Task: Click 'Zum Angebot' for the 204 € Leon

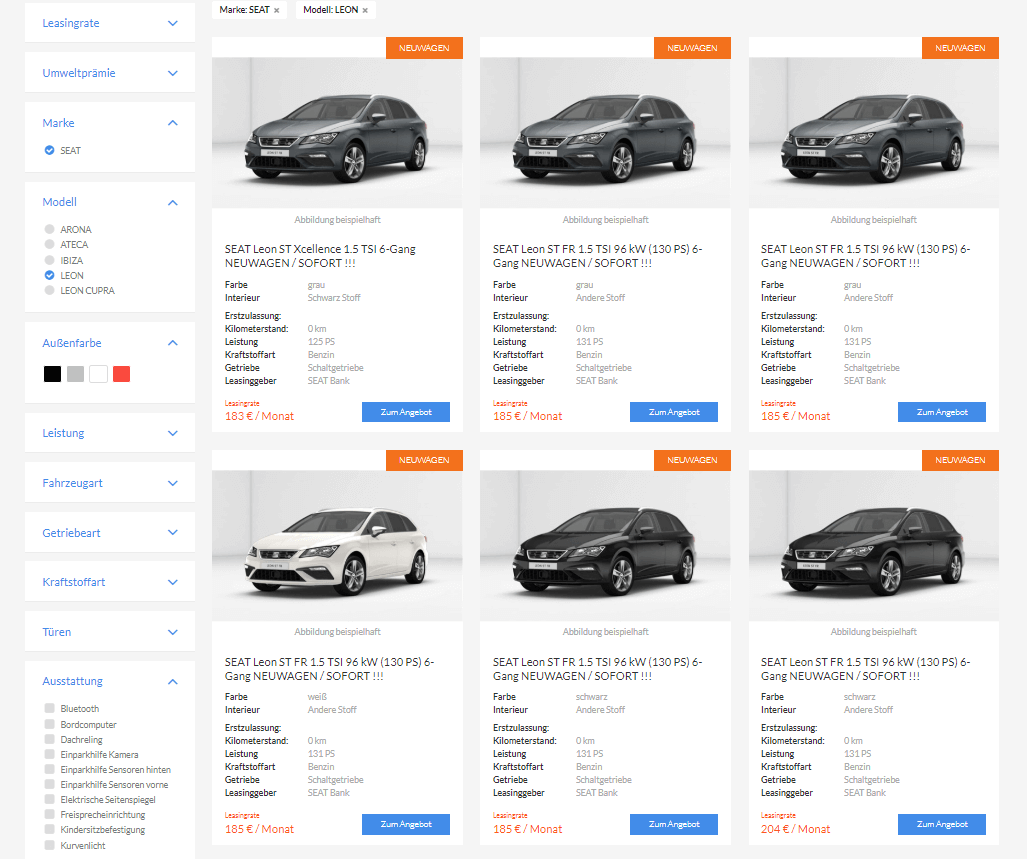Action: (x=942, y=824)
